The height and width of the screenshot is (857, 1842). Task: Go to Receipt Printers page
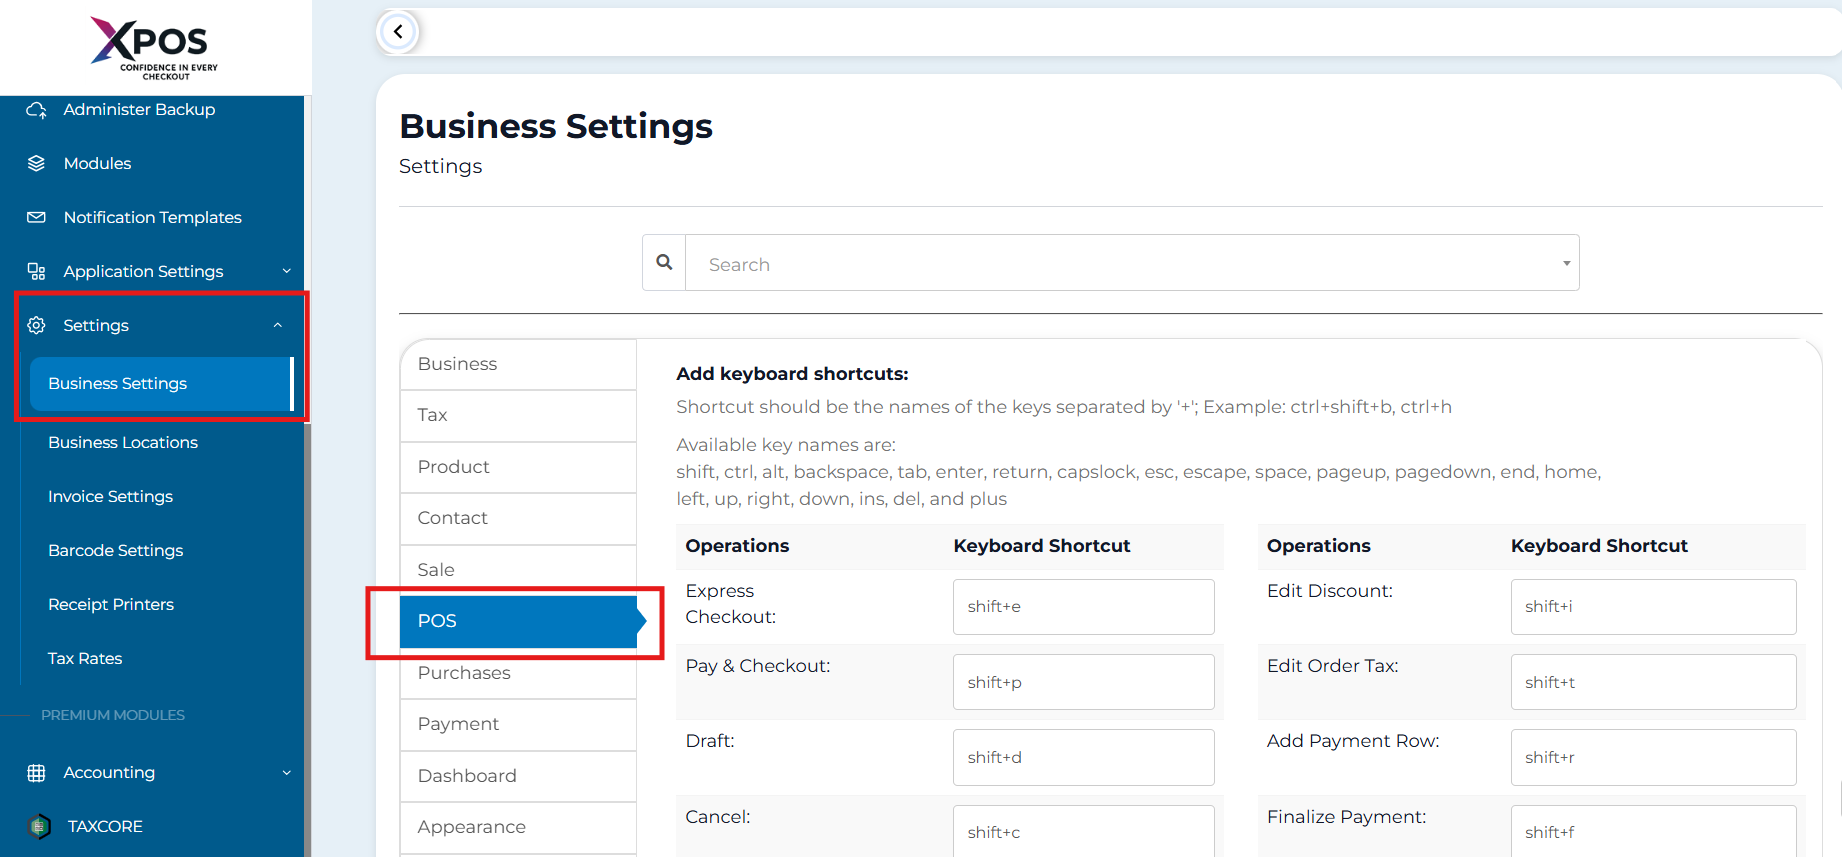pyautogui.click(x=111, y=605)
